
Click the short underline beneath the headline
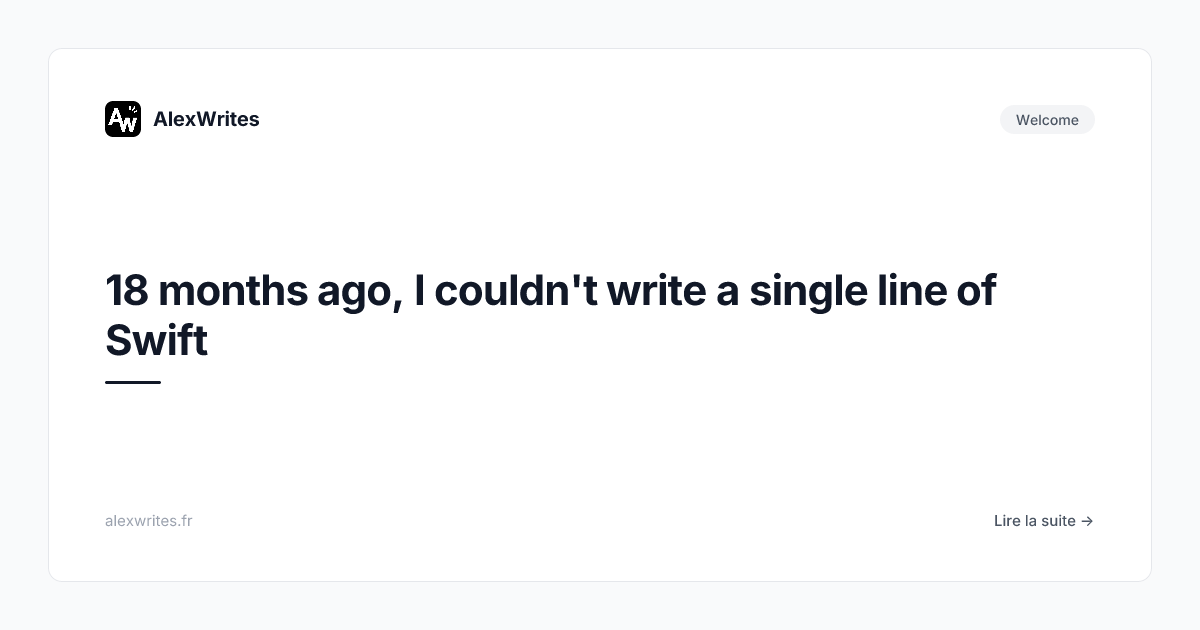[x=133, y=382]
